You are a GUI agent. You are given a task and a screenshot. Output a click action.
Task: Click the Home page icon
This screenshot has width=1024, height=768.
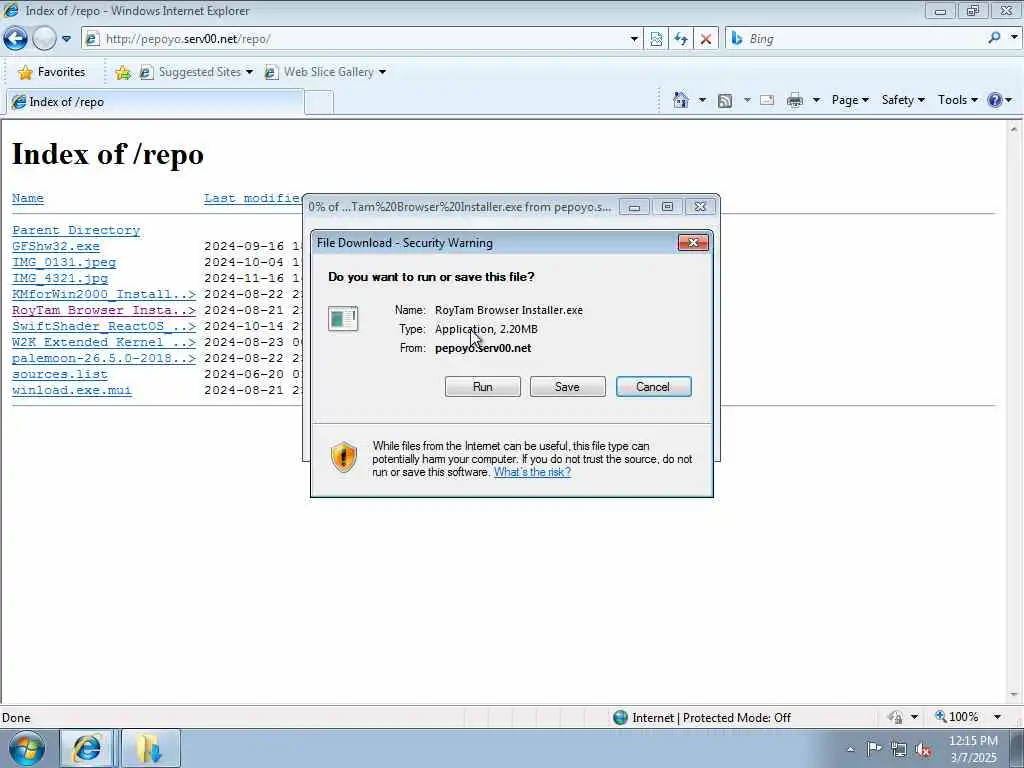680,100
